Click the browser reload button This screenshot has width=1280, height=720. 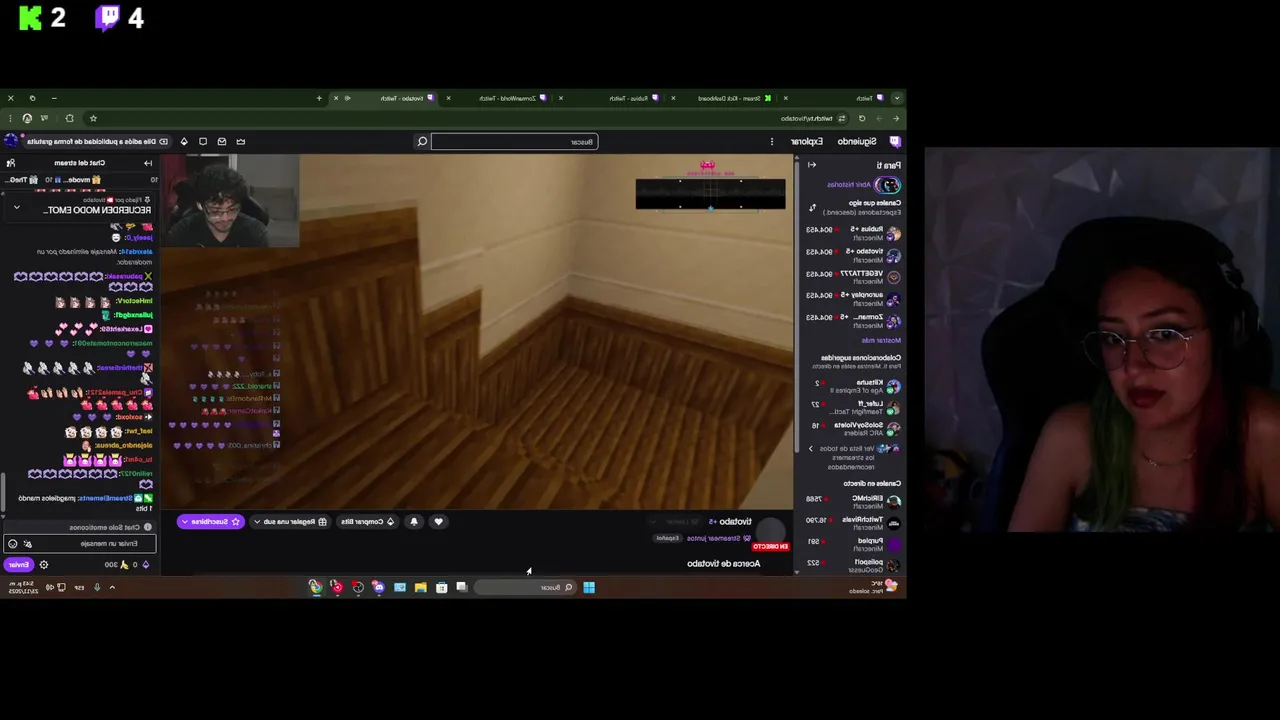(862, 118)
